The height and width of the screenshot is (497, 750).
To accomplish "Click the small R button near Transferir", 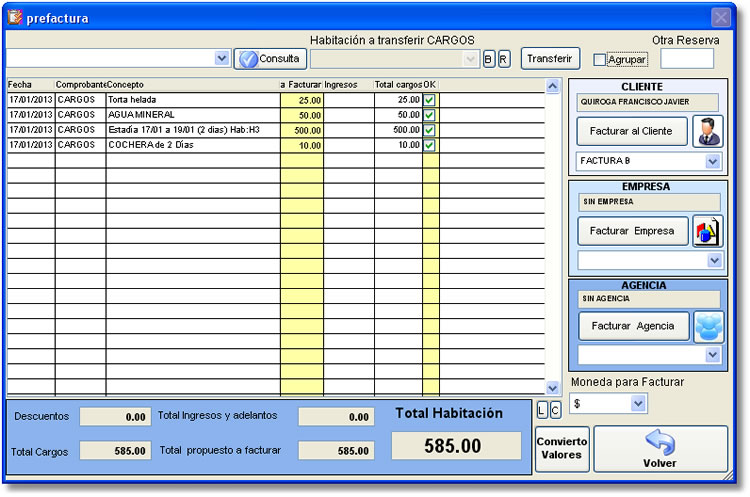I will point(503,59).
